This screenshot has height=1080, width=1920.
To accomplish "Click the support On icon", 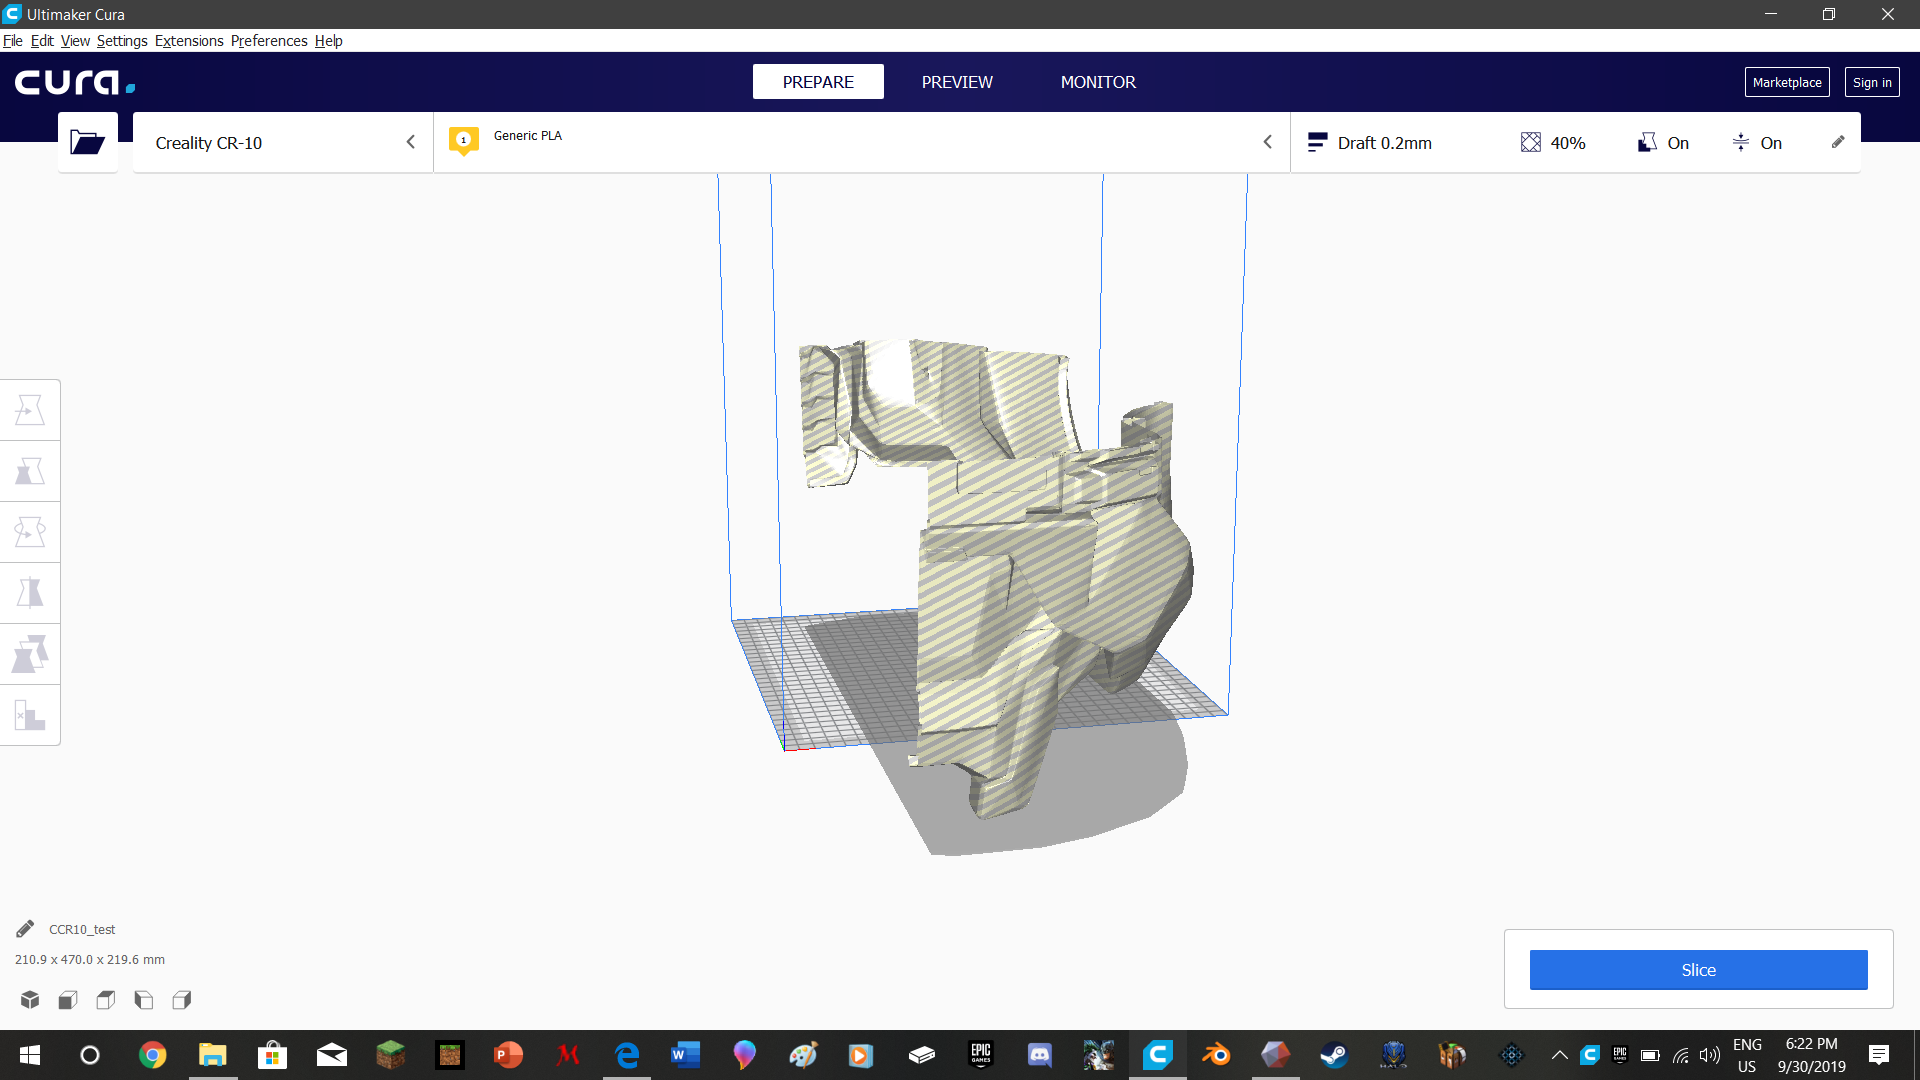I will point(1647,142).
